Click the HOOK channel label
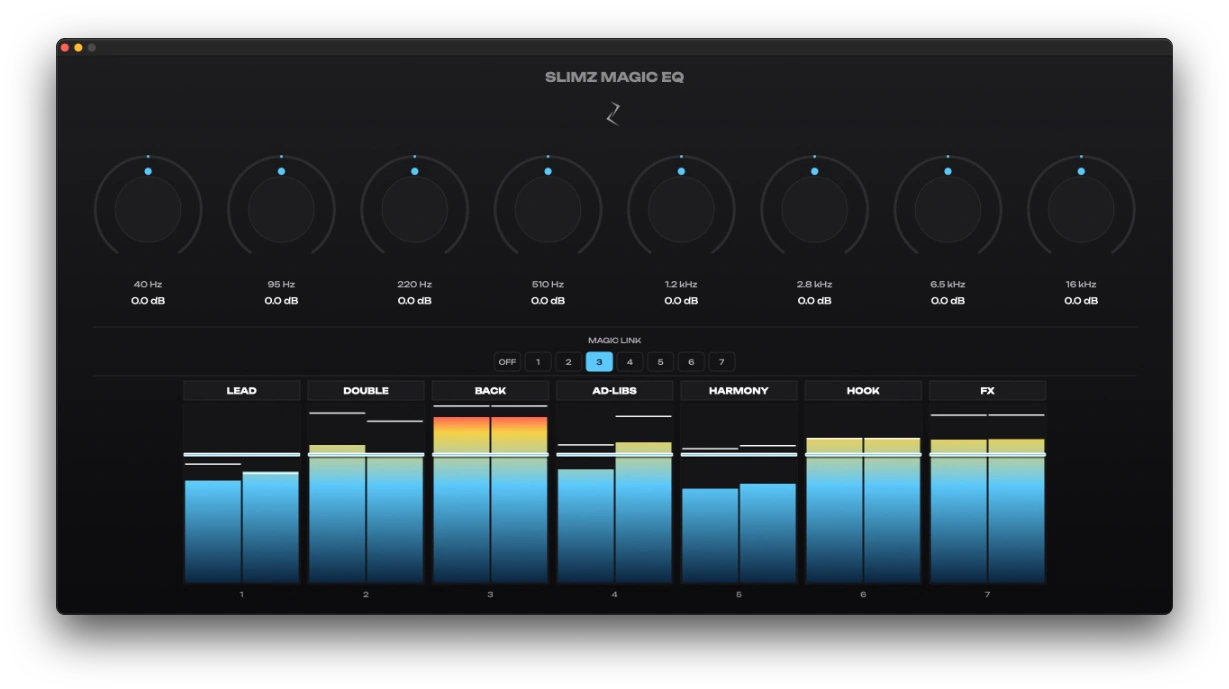Image resolution: width=1229 pixels, height=689 pixels. [x=863, y=391]
